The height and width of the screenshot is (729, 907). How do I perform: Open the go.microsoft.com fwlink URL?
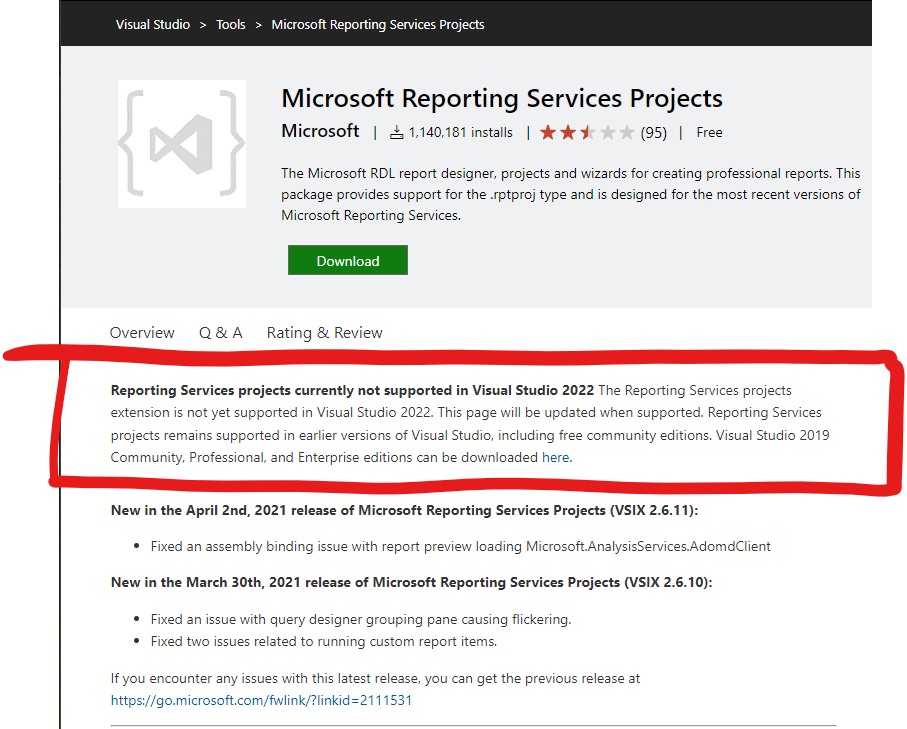click(261, 701)
